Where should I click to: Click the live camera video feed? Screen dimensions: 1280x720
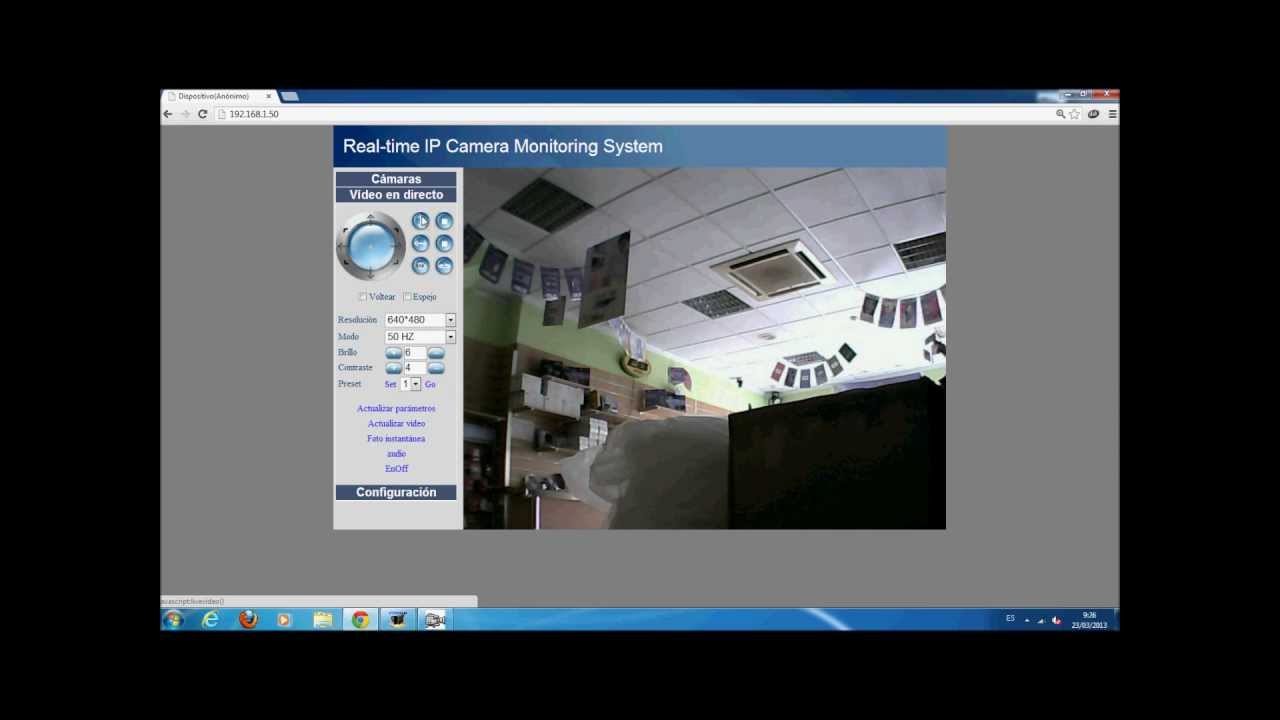[704, 348]
